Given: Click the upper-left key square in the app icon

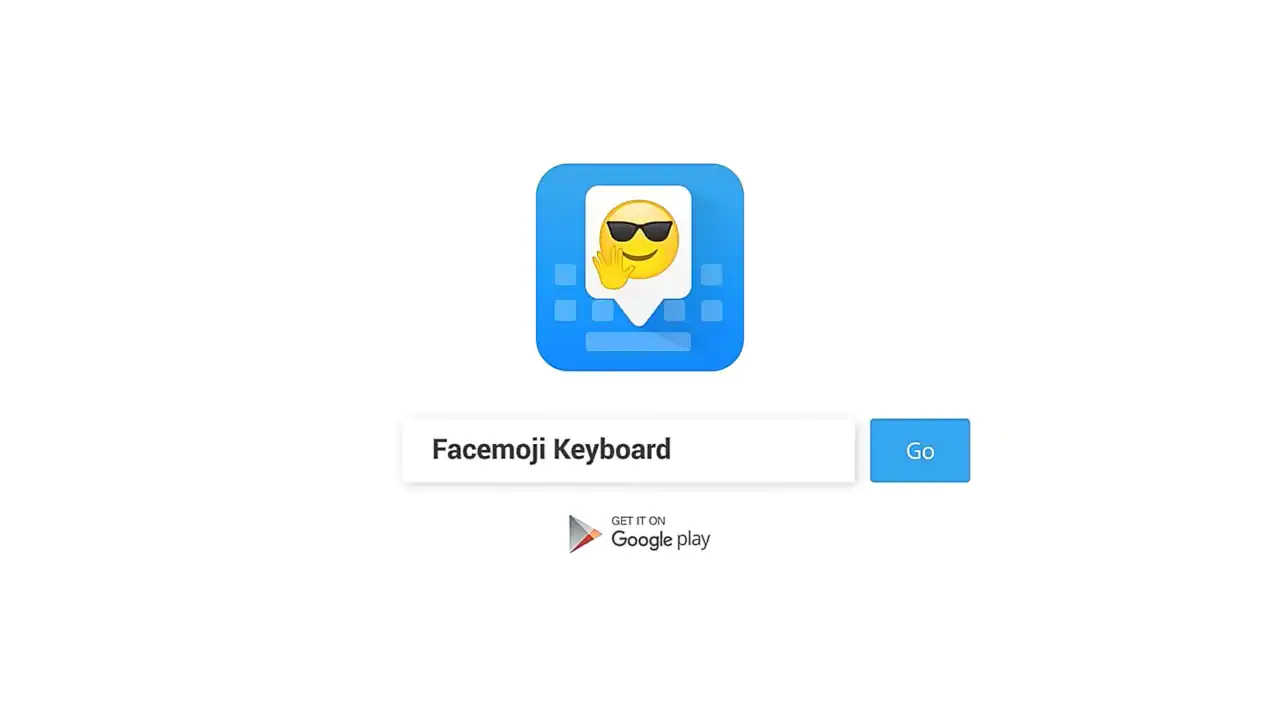Looking at the screenshot, I should point(565,275).
